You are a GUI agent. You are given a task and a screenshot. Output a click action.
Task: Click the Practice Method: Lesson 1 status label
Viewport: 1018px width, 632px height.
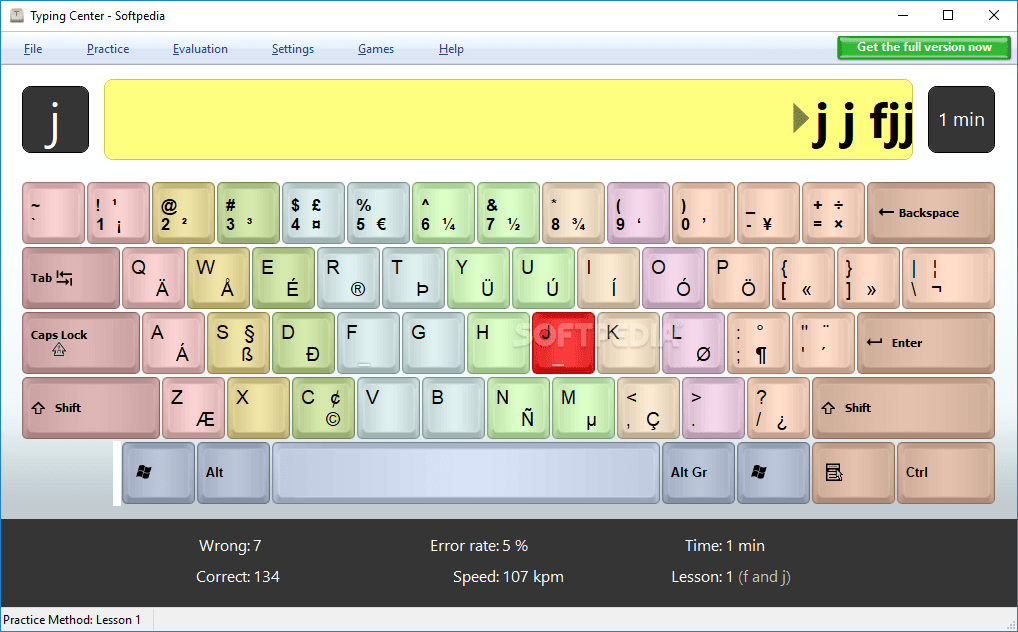coord(74,620)
